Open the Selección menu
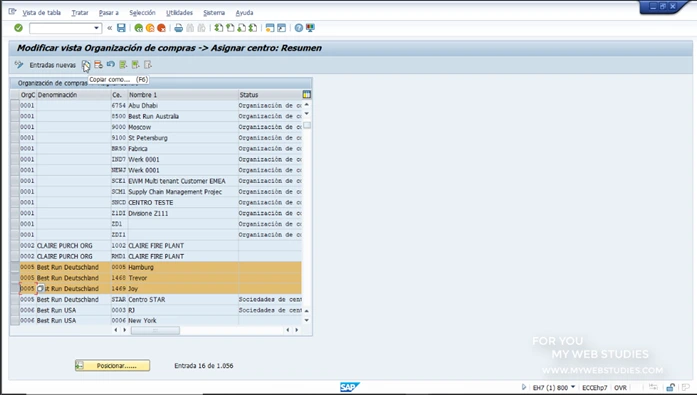 [142, 12]
